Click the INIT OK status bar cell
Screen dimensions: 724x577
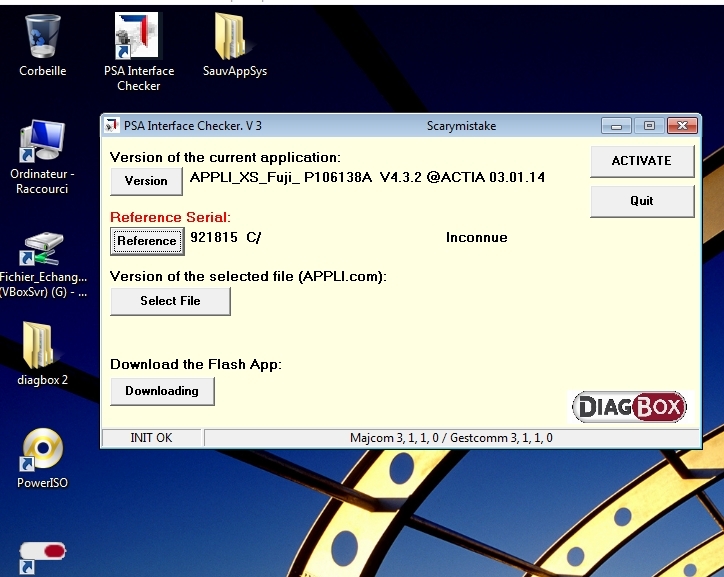click(x=151, y=438)
